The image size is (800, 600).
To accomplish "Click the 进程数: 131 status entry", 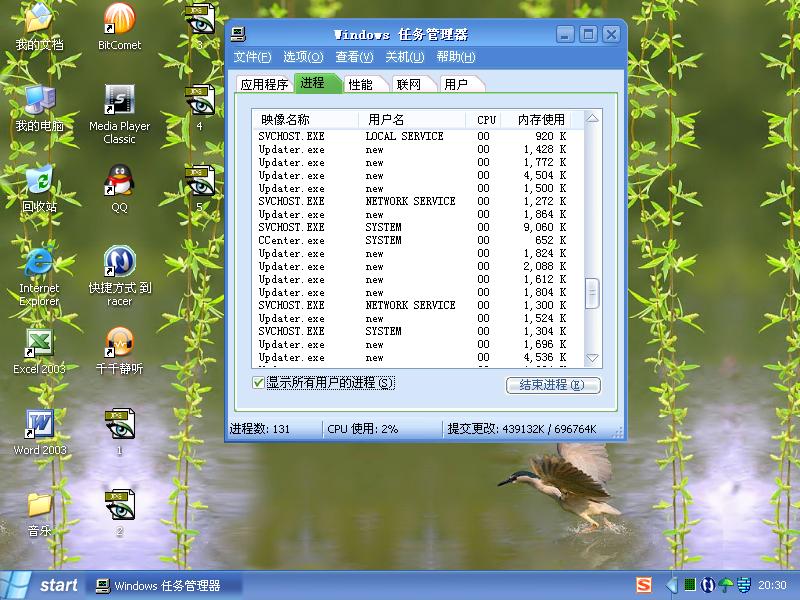I will point(274,429).
